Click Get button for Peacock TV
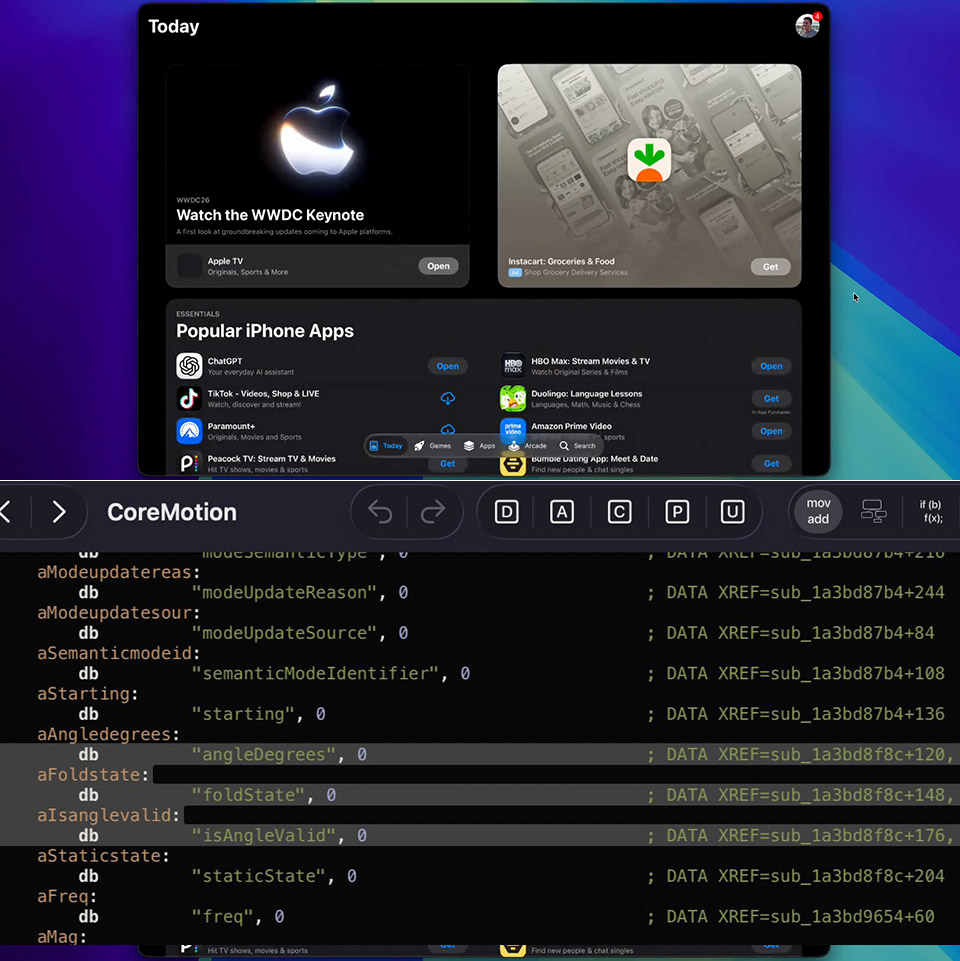Viewport: 960px width, 961px height. pyautogui.click(x=448, y=464)
